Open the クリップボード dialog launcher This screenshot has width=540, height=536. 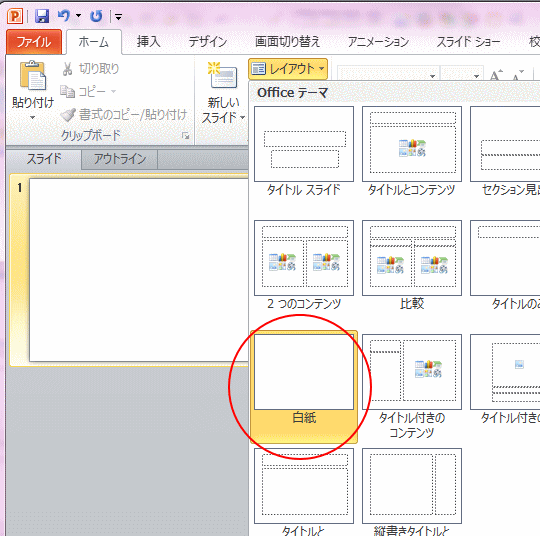[x=186, y=136]
